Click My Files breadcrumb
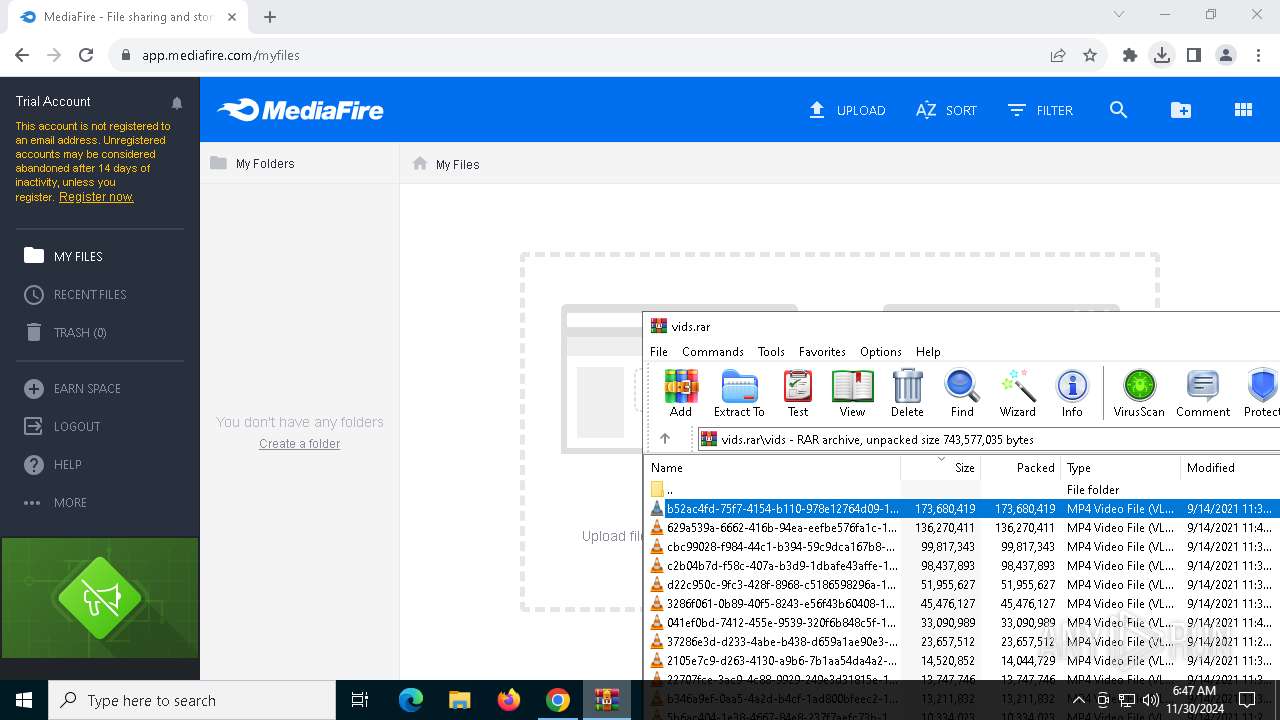 (x=457, y=164)
